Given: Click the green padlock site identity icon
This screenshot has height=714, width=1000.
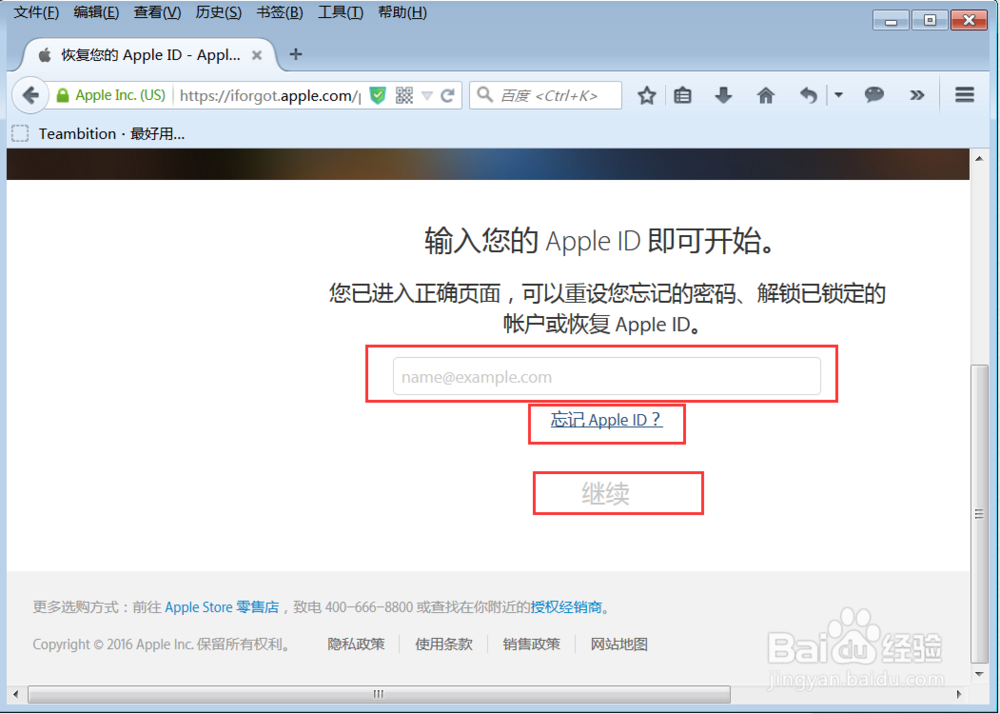Looking at the screenshot, I should pyautogui.click(x=62, y=96).
